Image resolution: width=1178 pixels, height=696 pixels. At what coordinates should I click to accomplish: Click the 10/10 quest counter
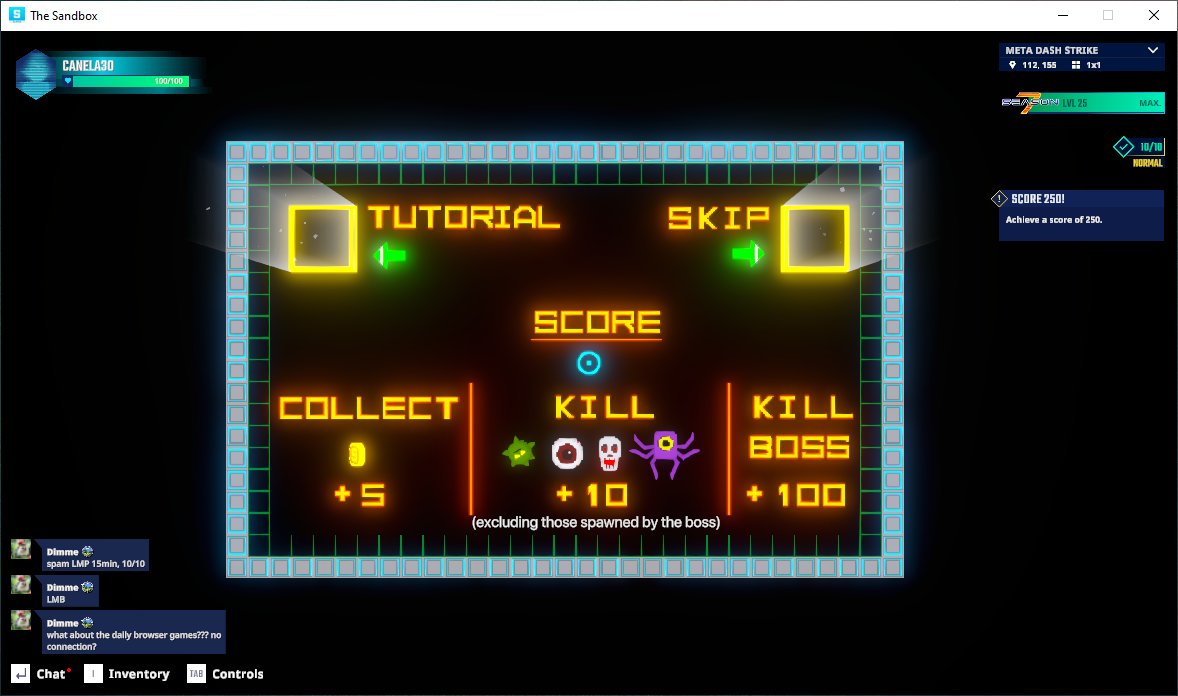[x=1151, y=147]
